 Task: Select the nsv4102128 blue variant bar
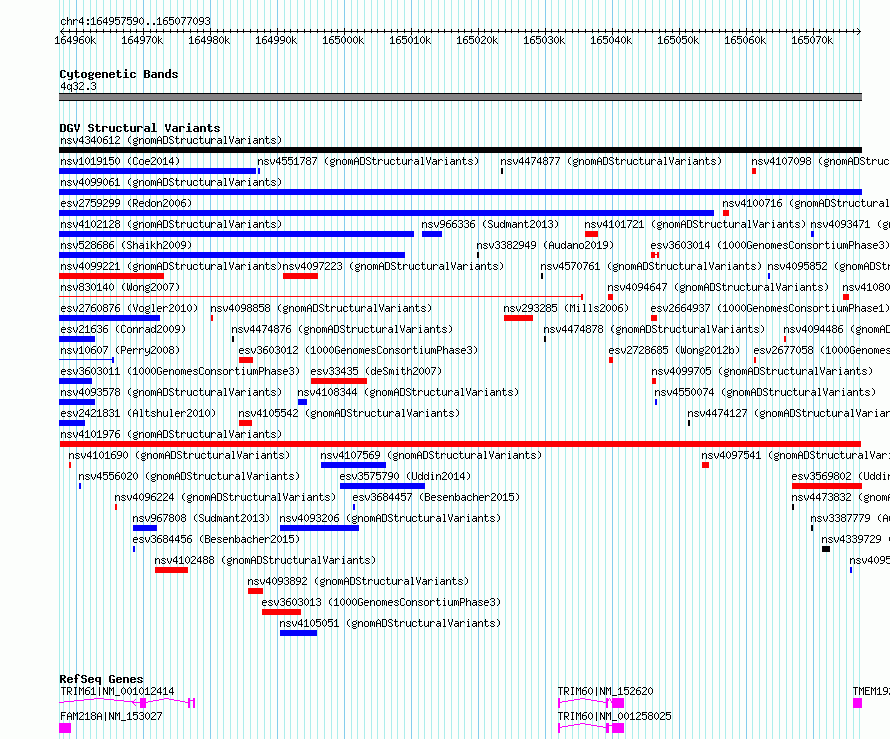click(x=237, y=234)
